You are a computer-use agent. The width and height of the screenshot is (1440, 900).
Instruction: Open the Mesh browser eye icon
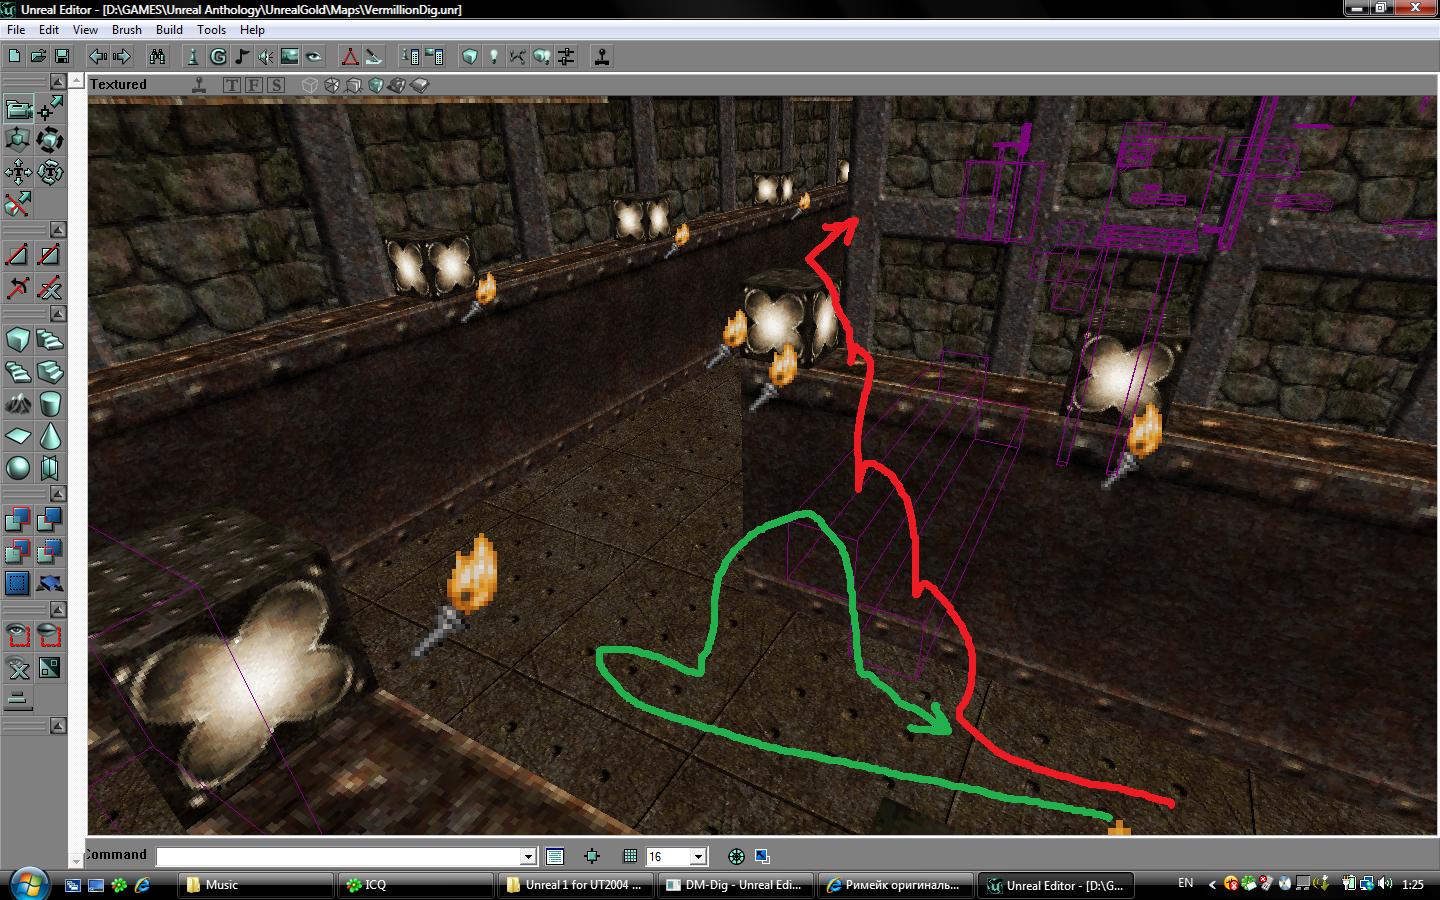313,57
